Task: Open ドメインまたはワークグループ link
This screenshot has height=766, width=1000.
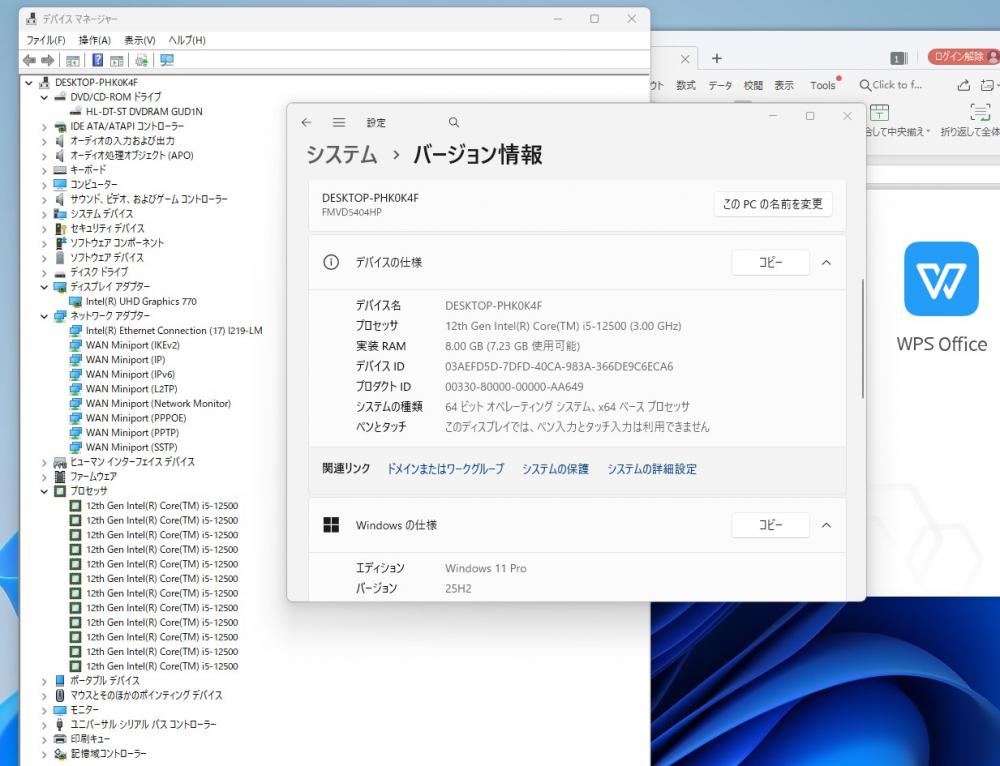Action: (x=445, y=469)
